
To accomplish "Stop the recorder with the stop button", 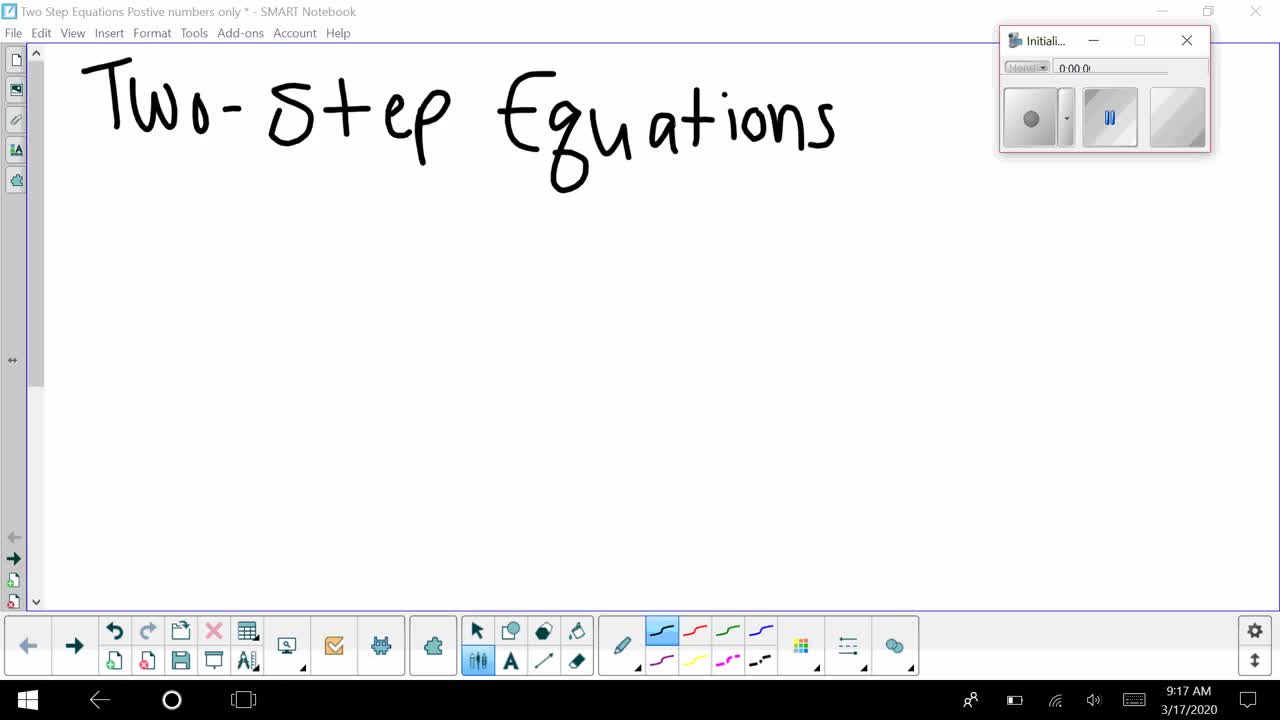I will click(1177, 117).
